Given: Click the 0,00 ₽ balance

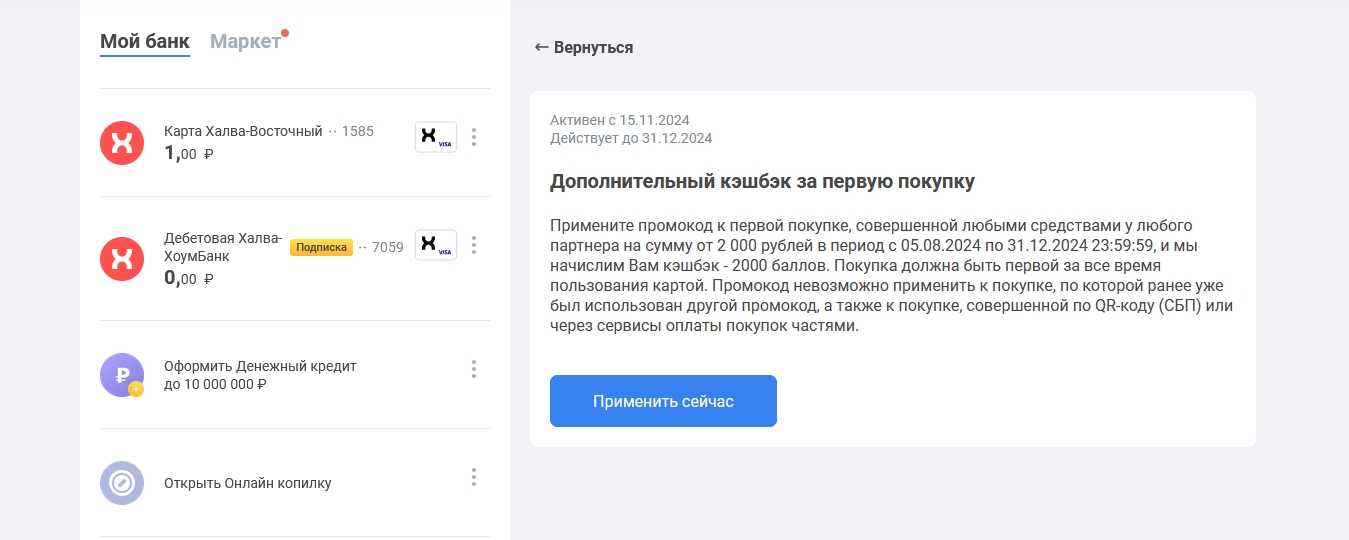Looking at the screenshot, I should [x=189, y=278].
